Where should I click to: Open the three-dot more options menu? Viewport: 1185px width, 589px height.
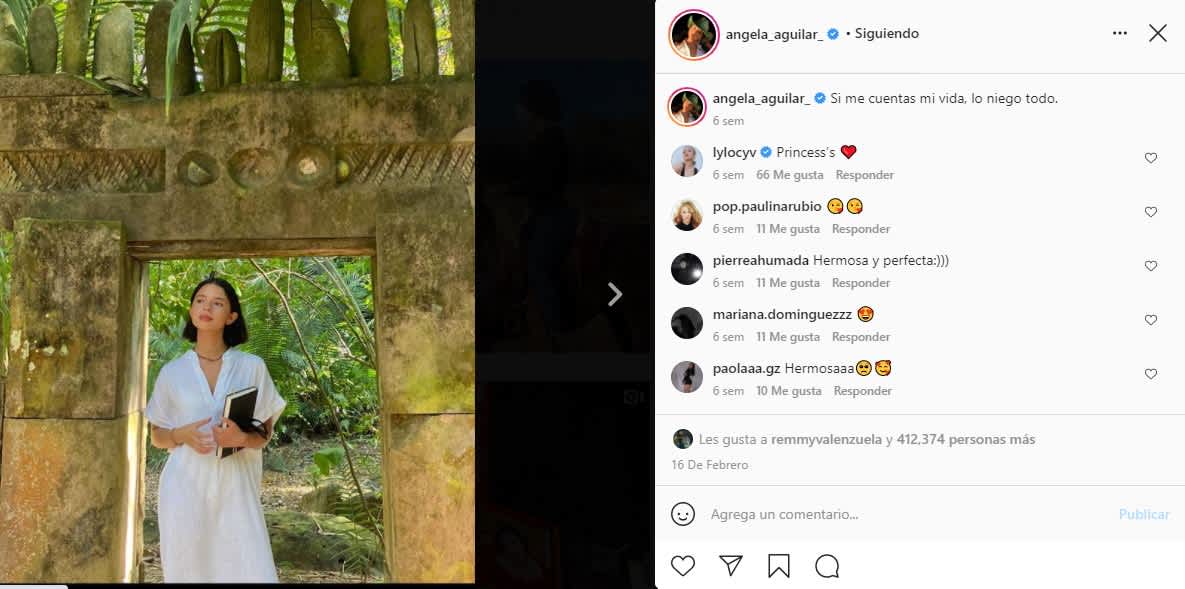1120,33
